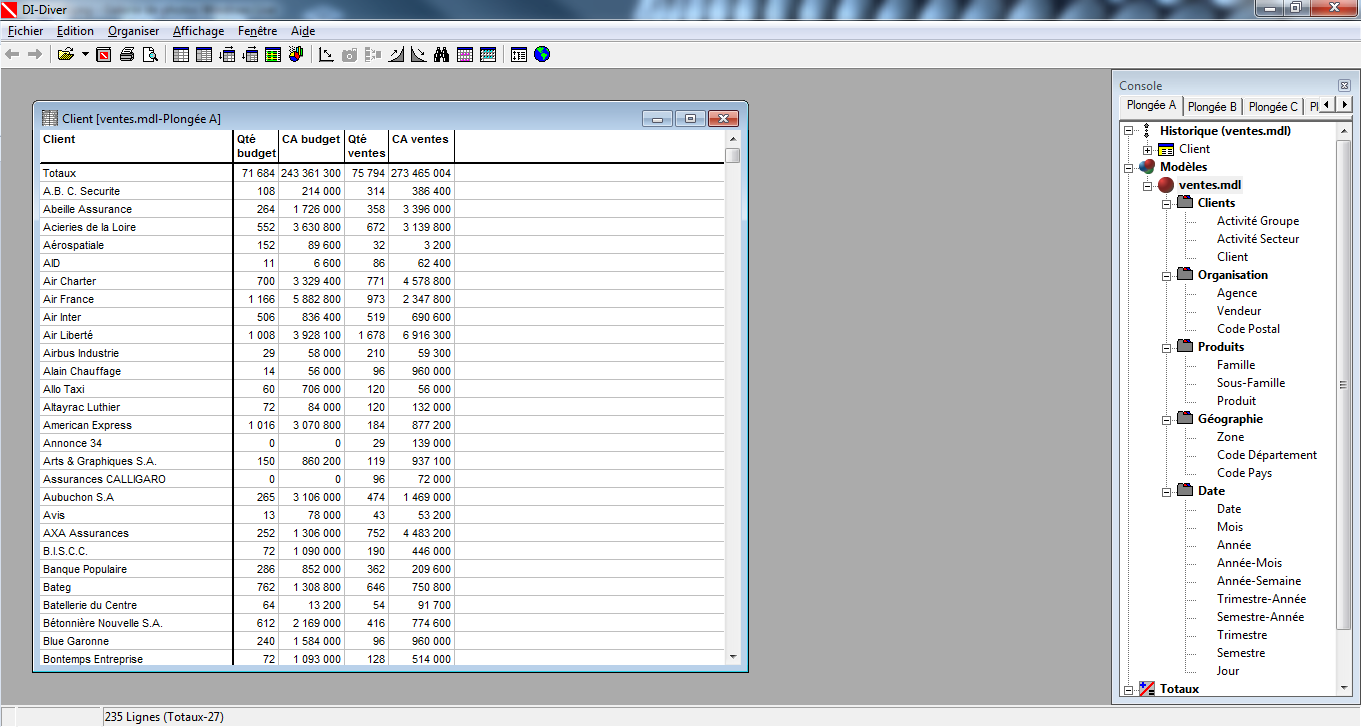This screenshot has width=1361, height=727.
Task: Close the Console panel with its X
Action: pos(1344,85)
